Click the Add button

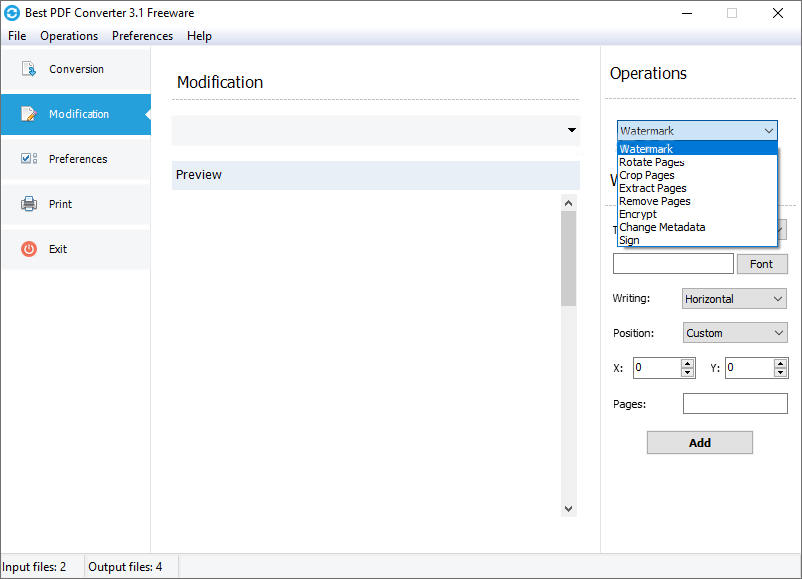pyautogui.click(x=700, y=442)
